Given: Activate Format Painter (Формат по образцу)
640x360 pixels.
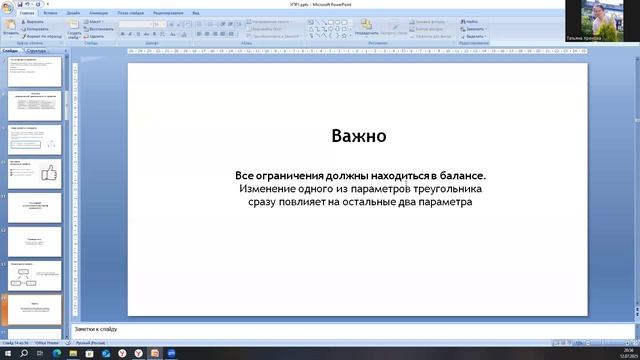Looking at the screenshot, I should click(42, 36).
